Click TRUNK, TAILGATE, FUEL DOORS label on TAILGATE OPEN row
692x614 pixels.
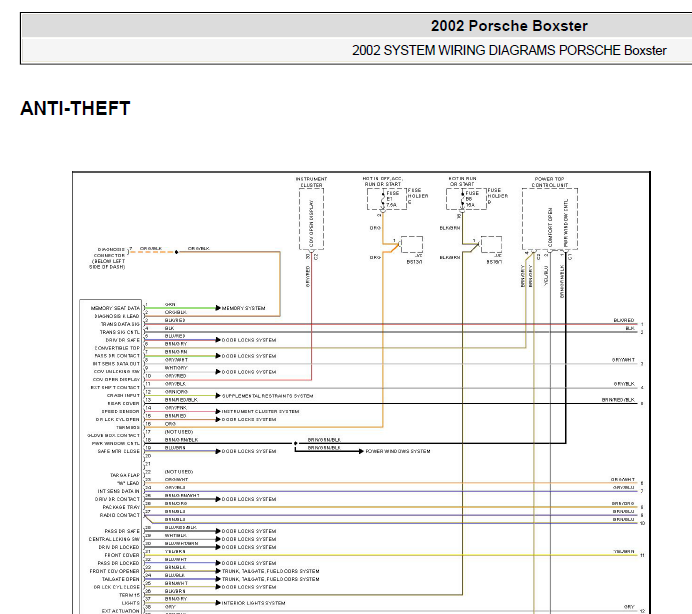coord(271,579)
